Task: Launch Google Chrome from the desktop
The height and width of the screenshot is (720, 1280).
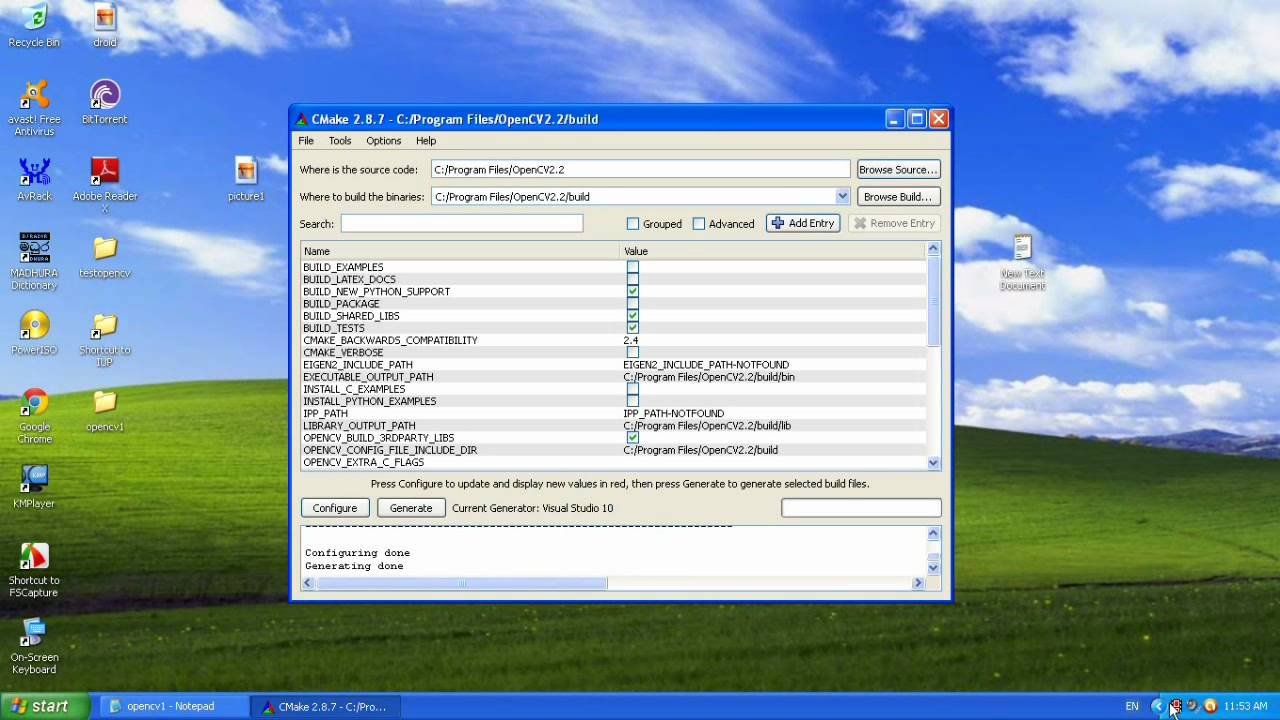Action: tap(34, 416)
